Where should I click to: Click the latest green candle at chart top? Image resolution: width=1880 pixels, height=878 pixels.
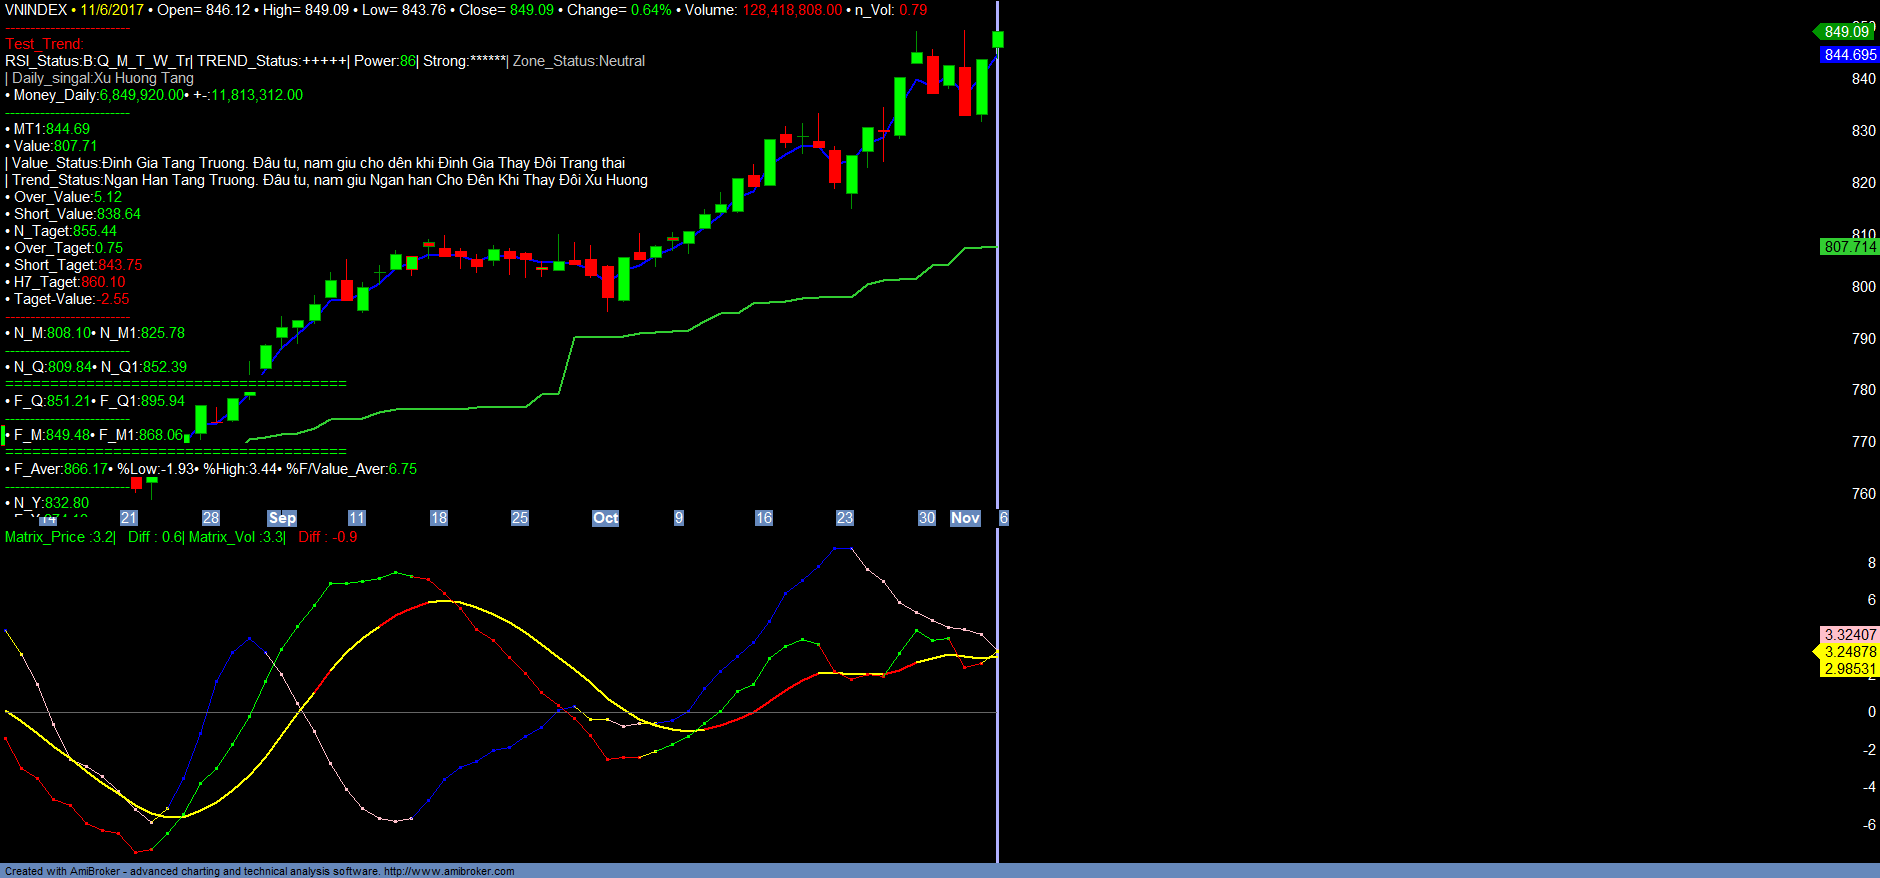997,40
